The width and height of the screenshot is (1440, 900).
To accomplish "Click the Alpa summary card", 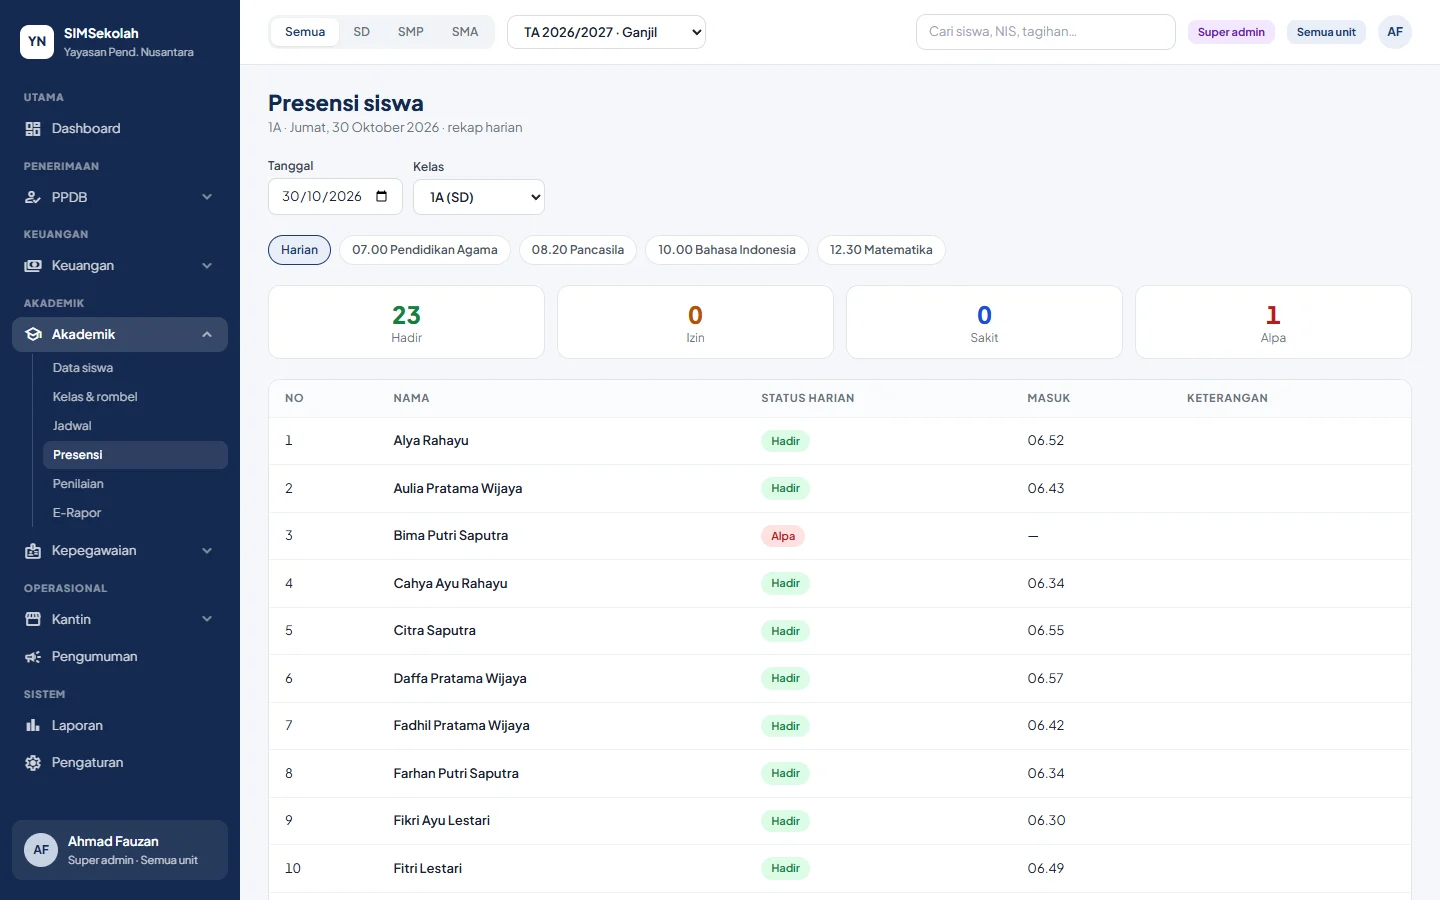I will click(1273, 322).
